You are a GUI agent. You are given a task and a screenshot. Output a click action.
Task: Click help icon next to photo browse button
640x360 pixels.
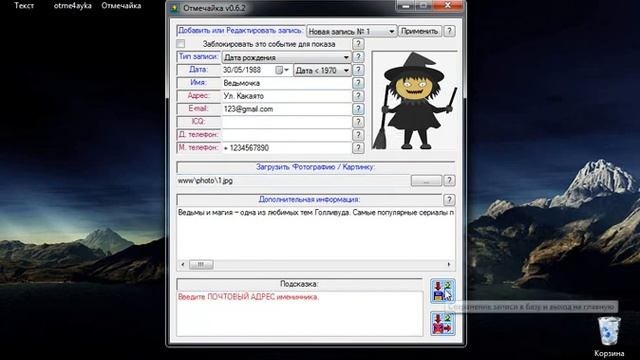(x=449, y=180)
